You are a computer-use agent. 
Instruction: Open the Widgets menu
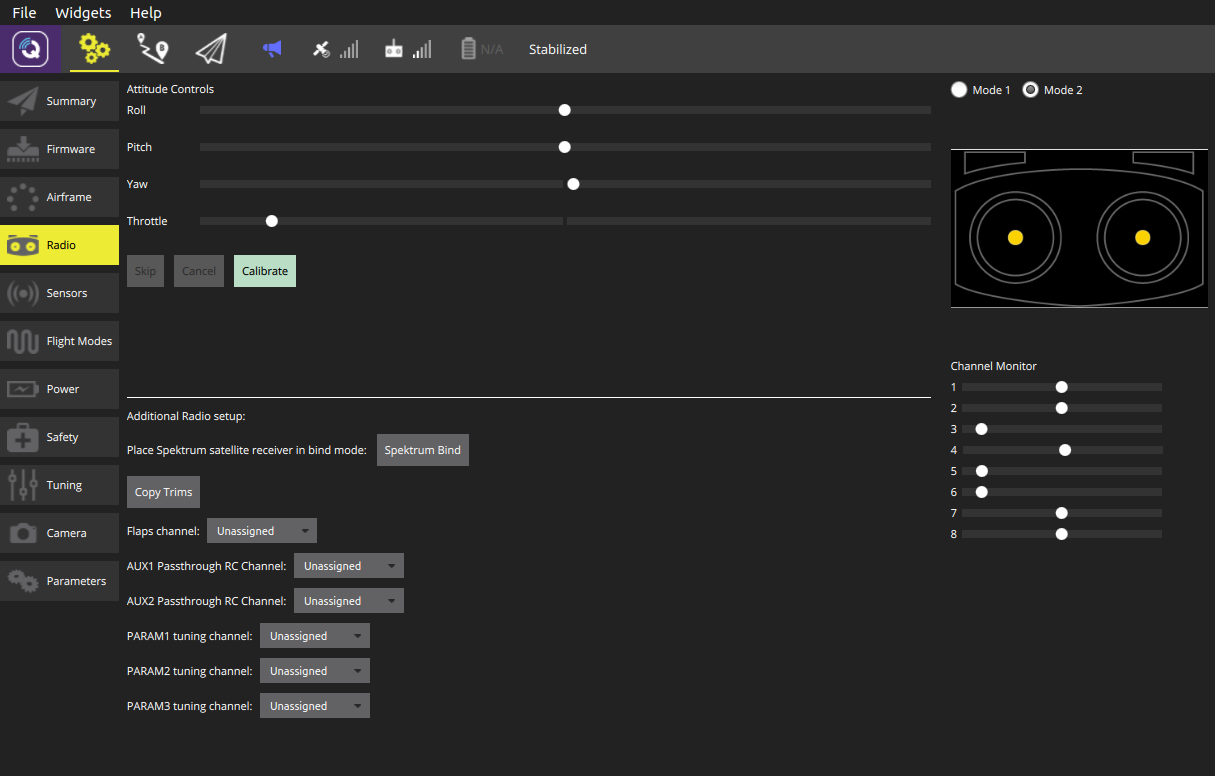(84, 13)
